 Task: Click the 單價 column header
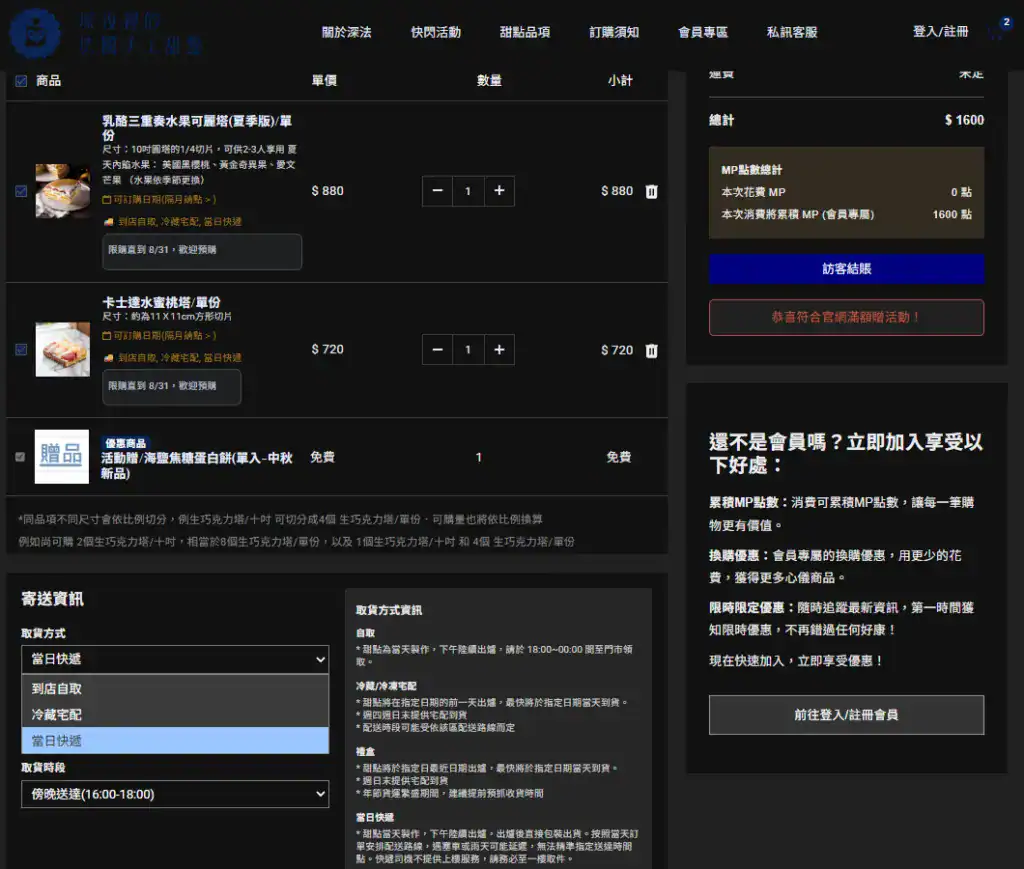[x=324, y=80]
